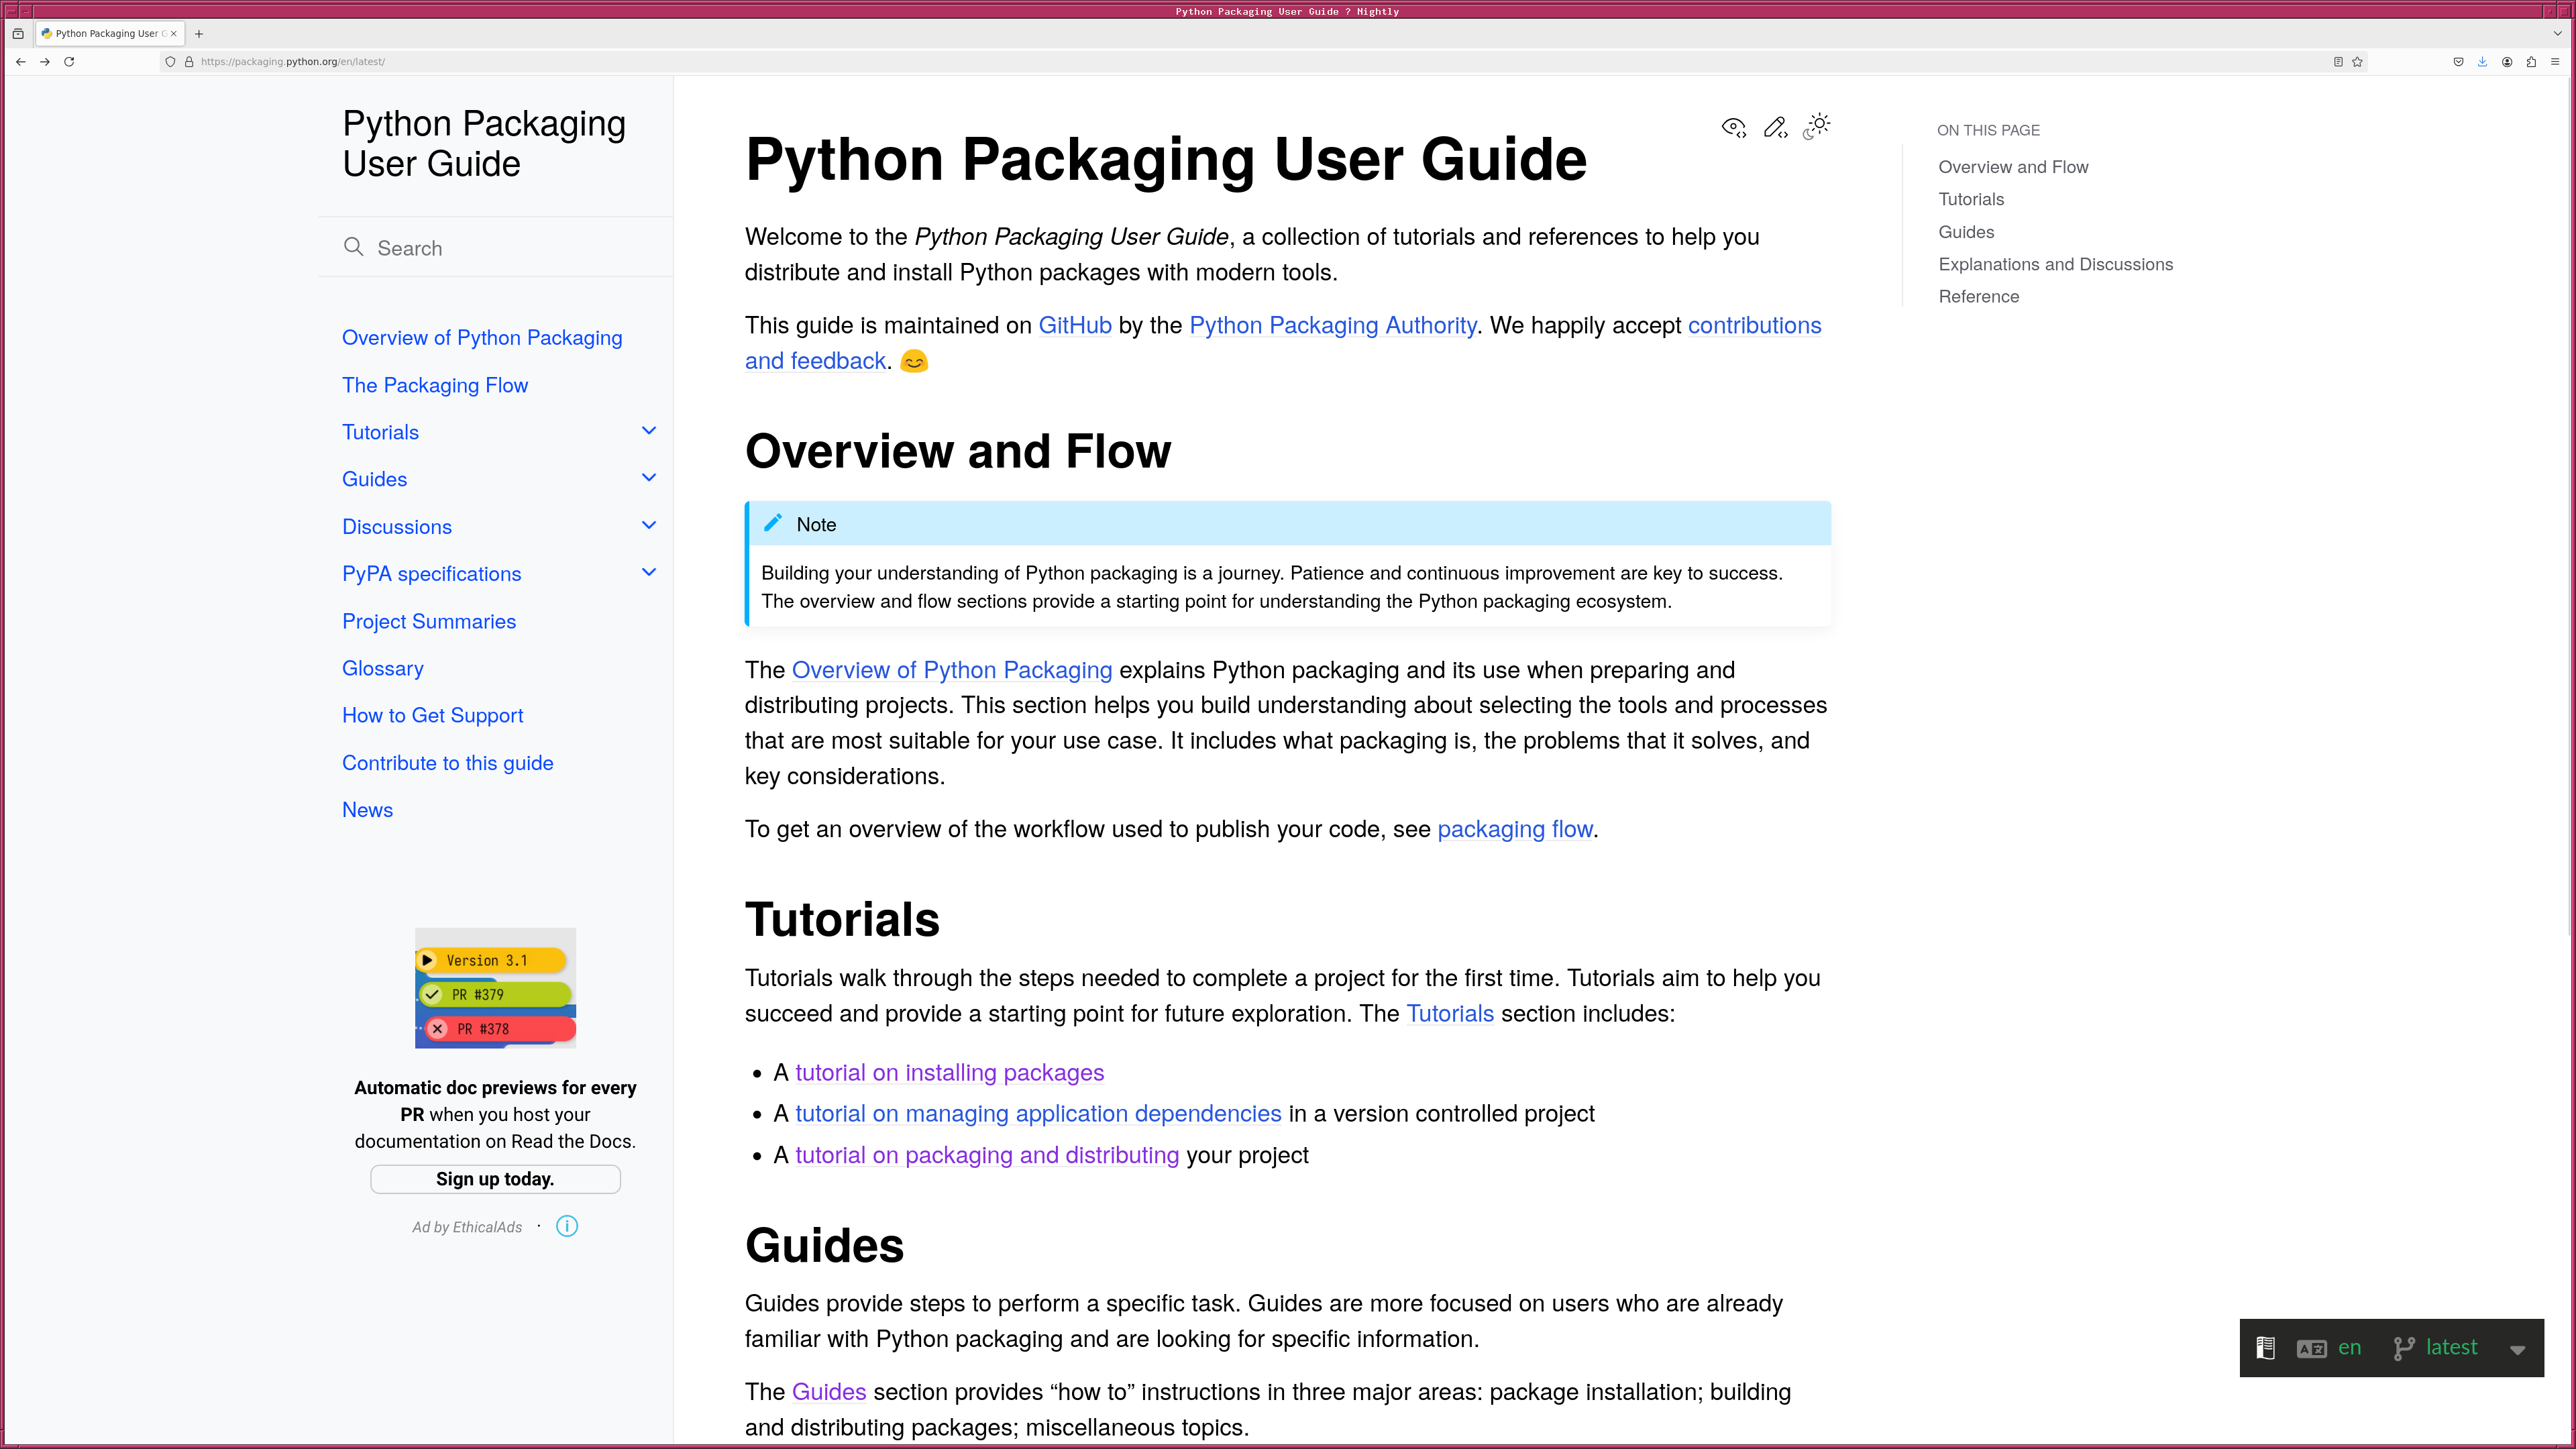Bookmark this page with star icon

pyautogui.click(x=2357, y=62)
